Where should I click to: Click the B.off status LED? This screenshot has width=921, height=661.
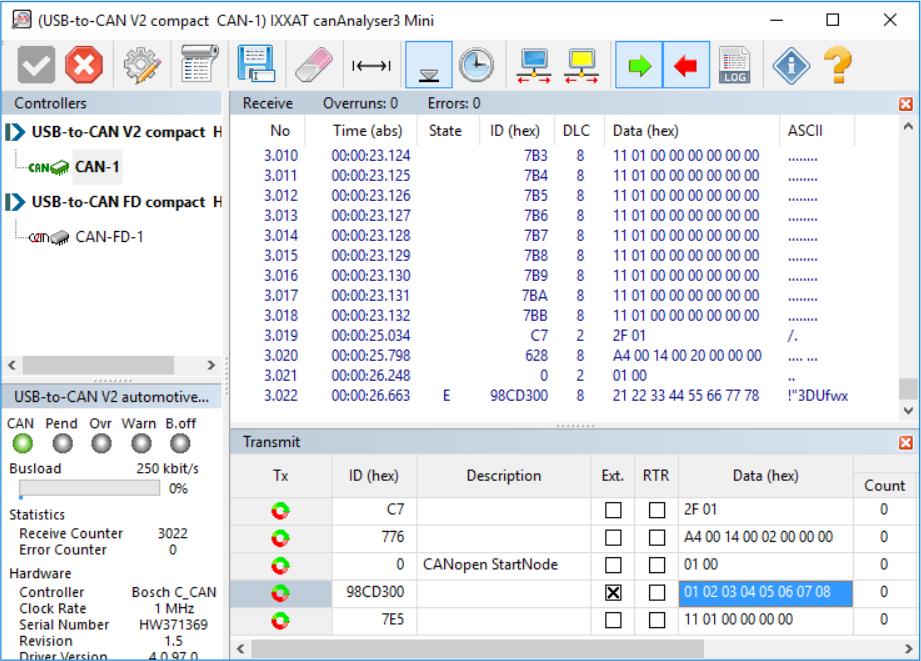pyautogui.click(x=180, y=444)
